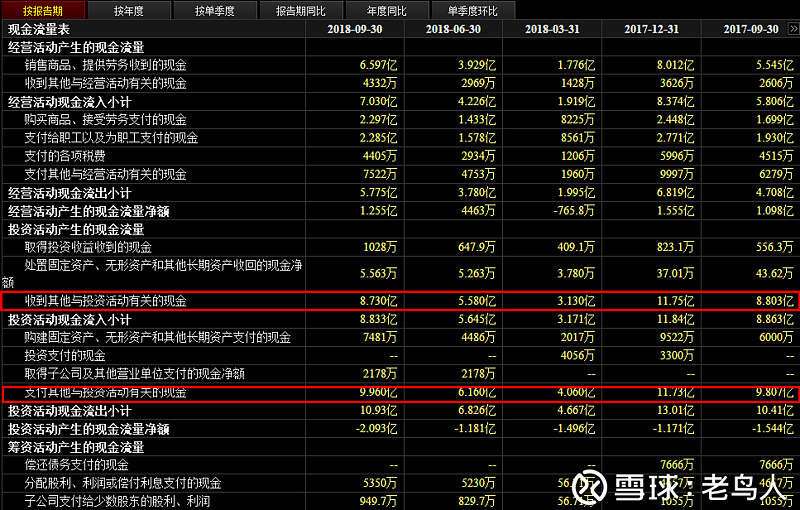Click the value 5350万 dividends paid
The image size is (800, 510).
pos(380,483)
